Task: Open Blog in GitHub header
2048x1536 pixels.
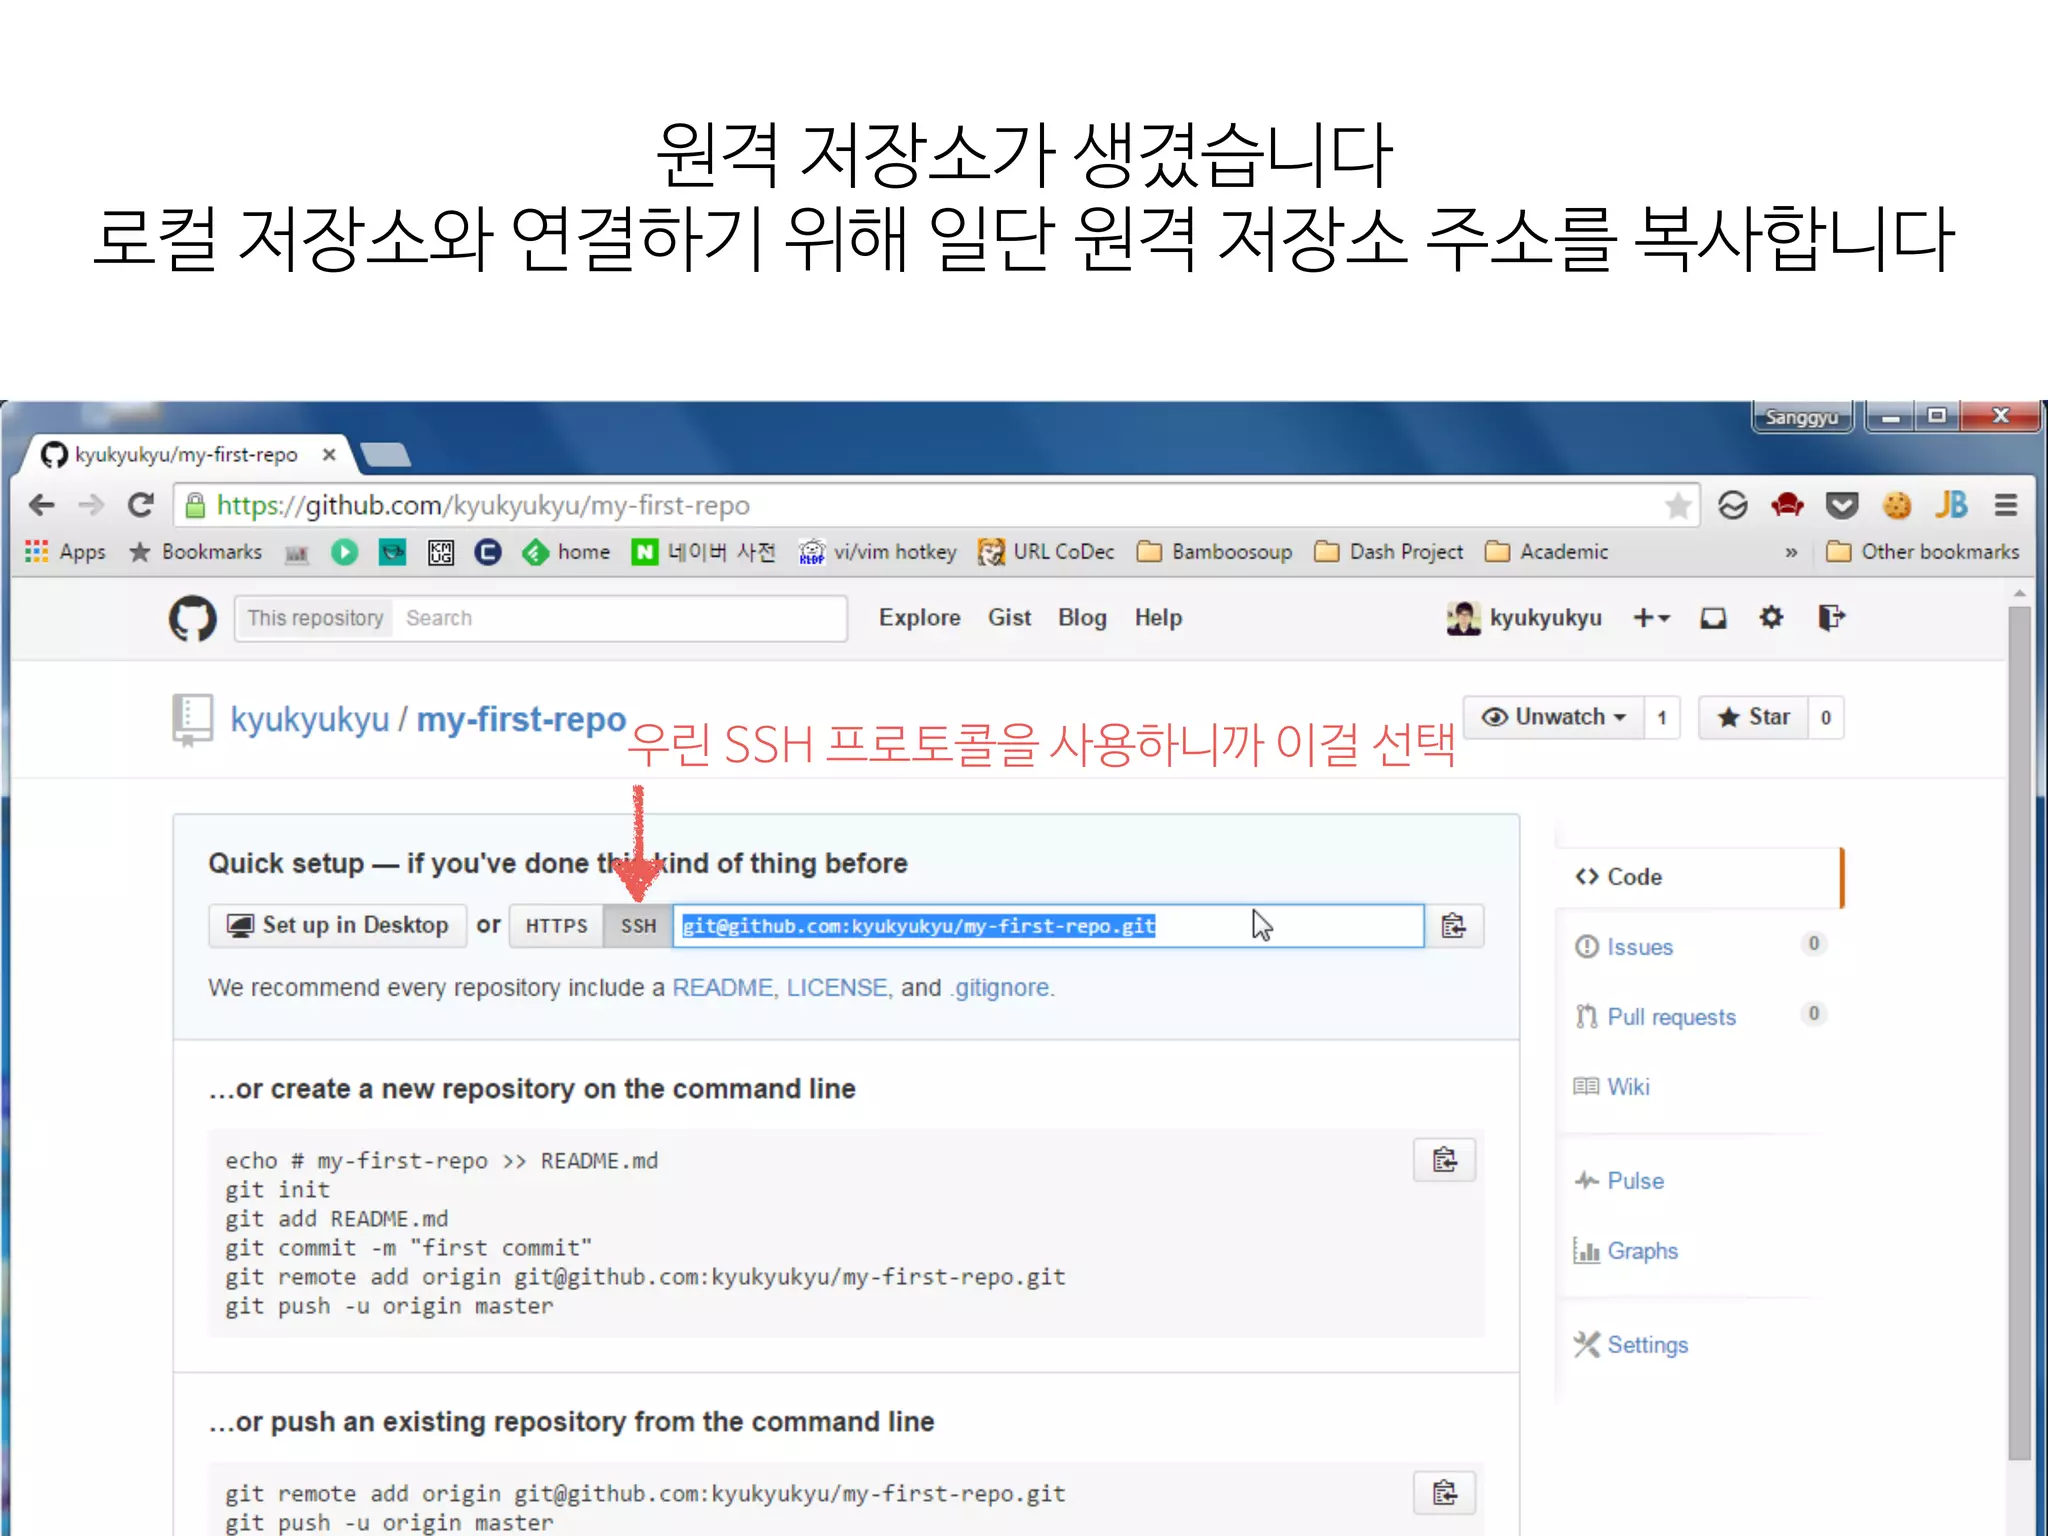Action: [x=1082, y=618]
